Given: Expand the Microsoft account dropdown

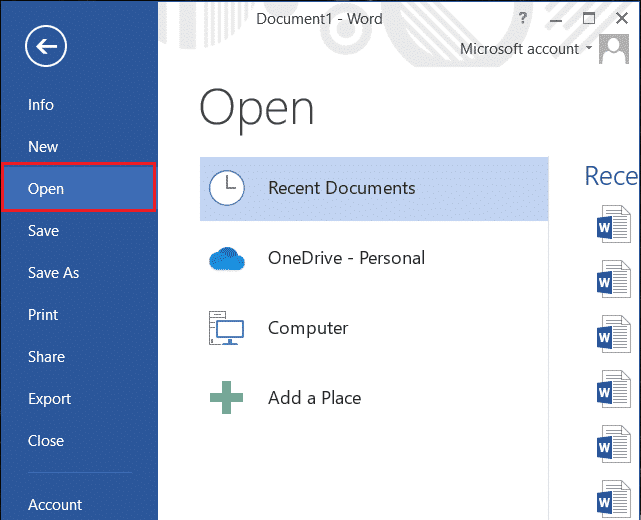Looking at the screenshot, I should 588,49.
